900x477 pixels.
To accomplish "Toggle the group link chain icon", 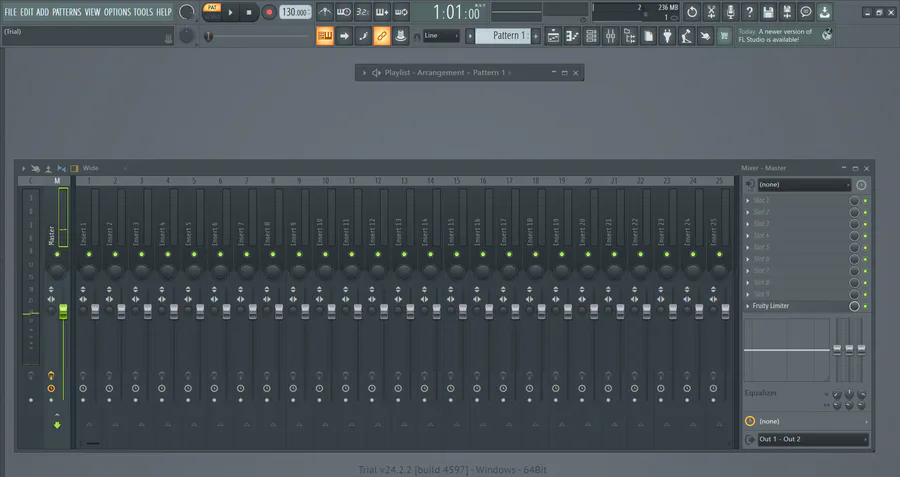I will click(x=382, y=36).
